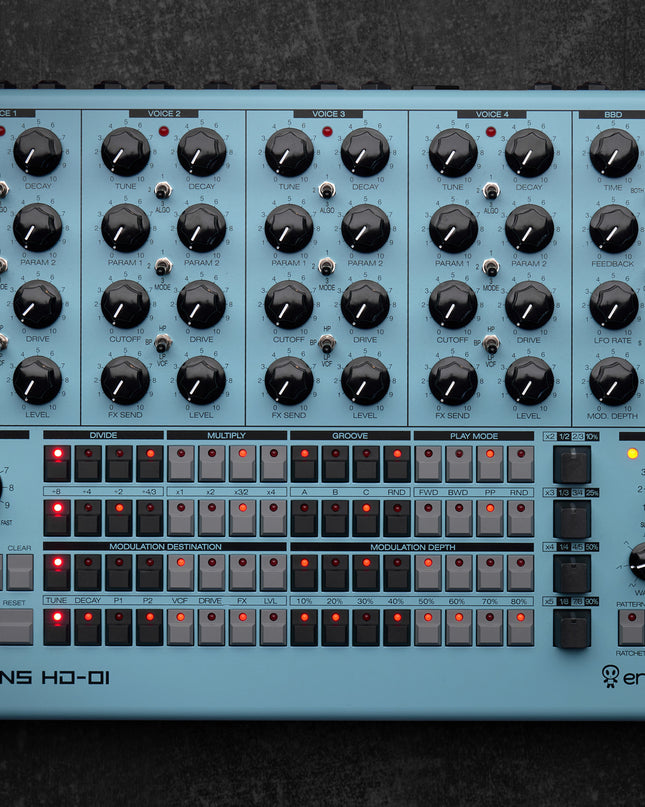This screenshot has height=807, width=645.
Task: Click the Voice 4 LEVEL knob
Action: coord(529,380)
